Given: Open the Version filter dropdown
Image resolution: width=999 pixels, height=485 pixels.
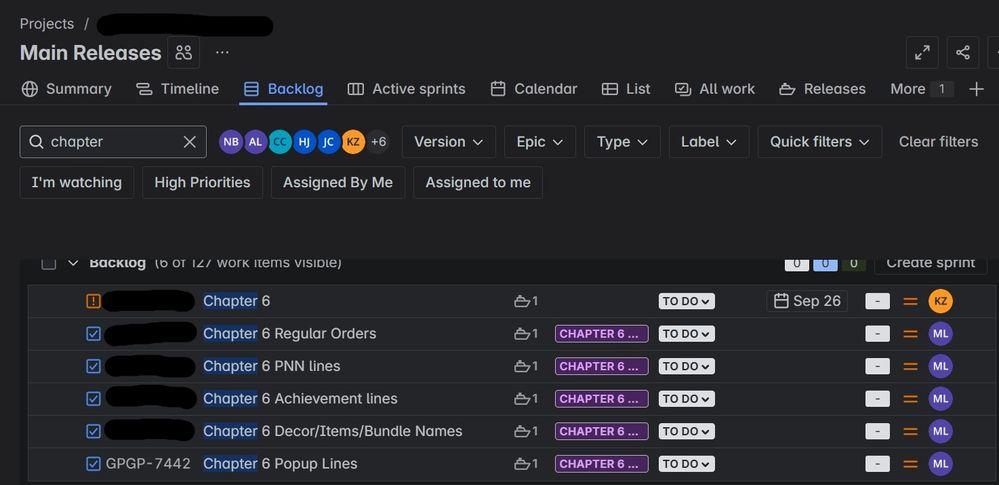Looking at the screenshot, I should (x=449, y=141).
